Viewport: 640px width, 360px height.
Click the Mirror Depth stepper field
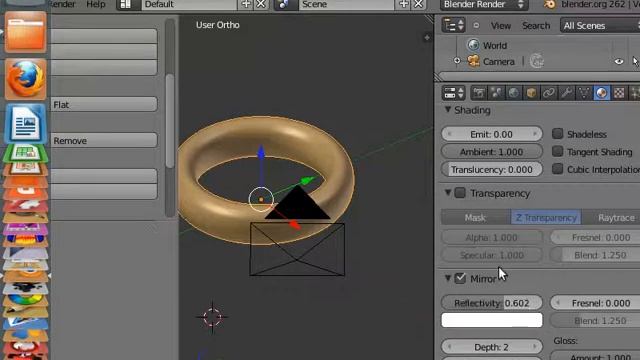(492, 347)
